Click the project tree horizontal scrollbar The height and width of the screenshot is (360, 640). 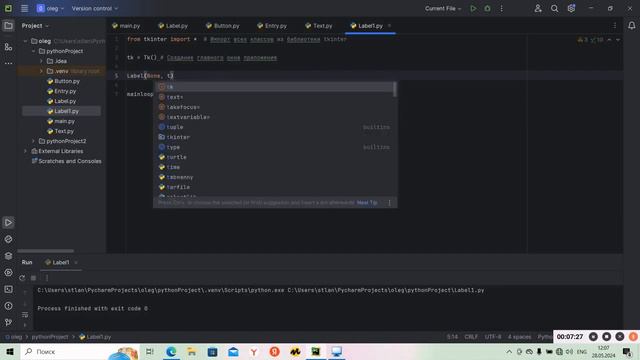45,251
